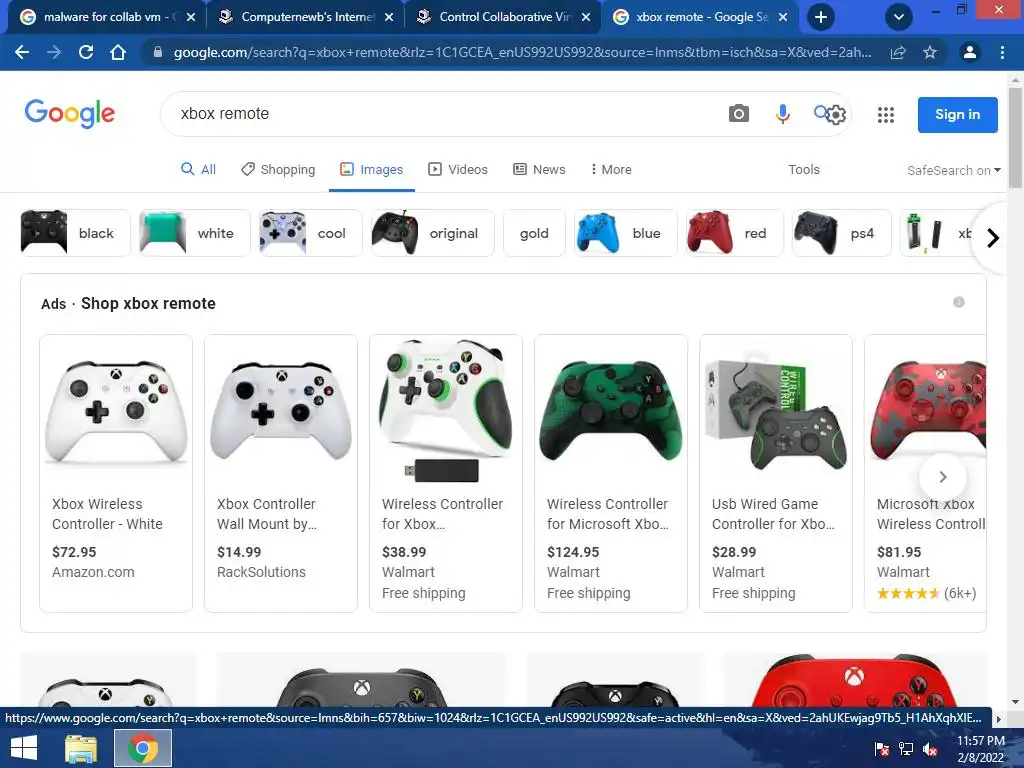Open $38.99 Wireless Controller for Xbox ad
This screenshot has width=1024, height=768.
pos(446,473)
